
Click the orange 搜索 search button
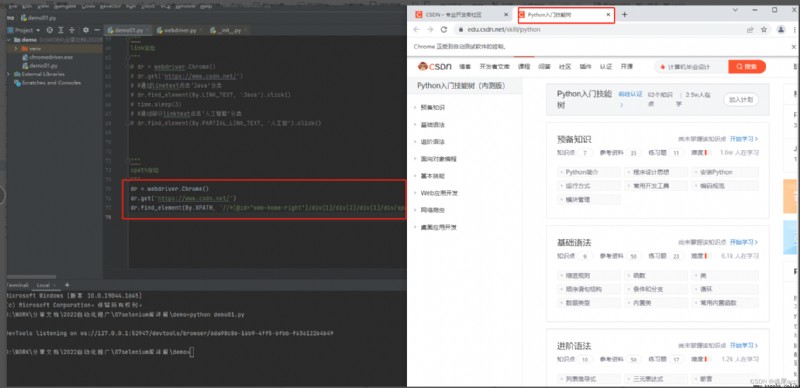coord(747,67)
